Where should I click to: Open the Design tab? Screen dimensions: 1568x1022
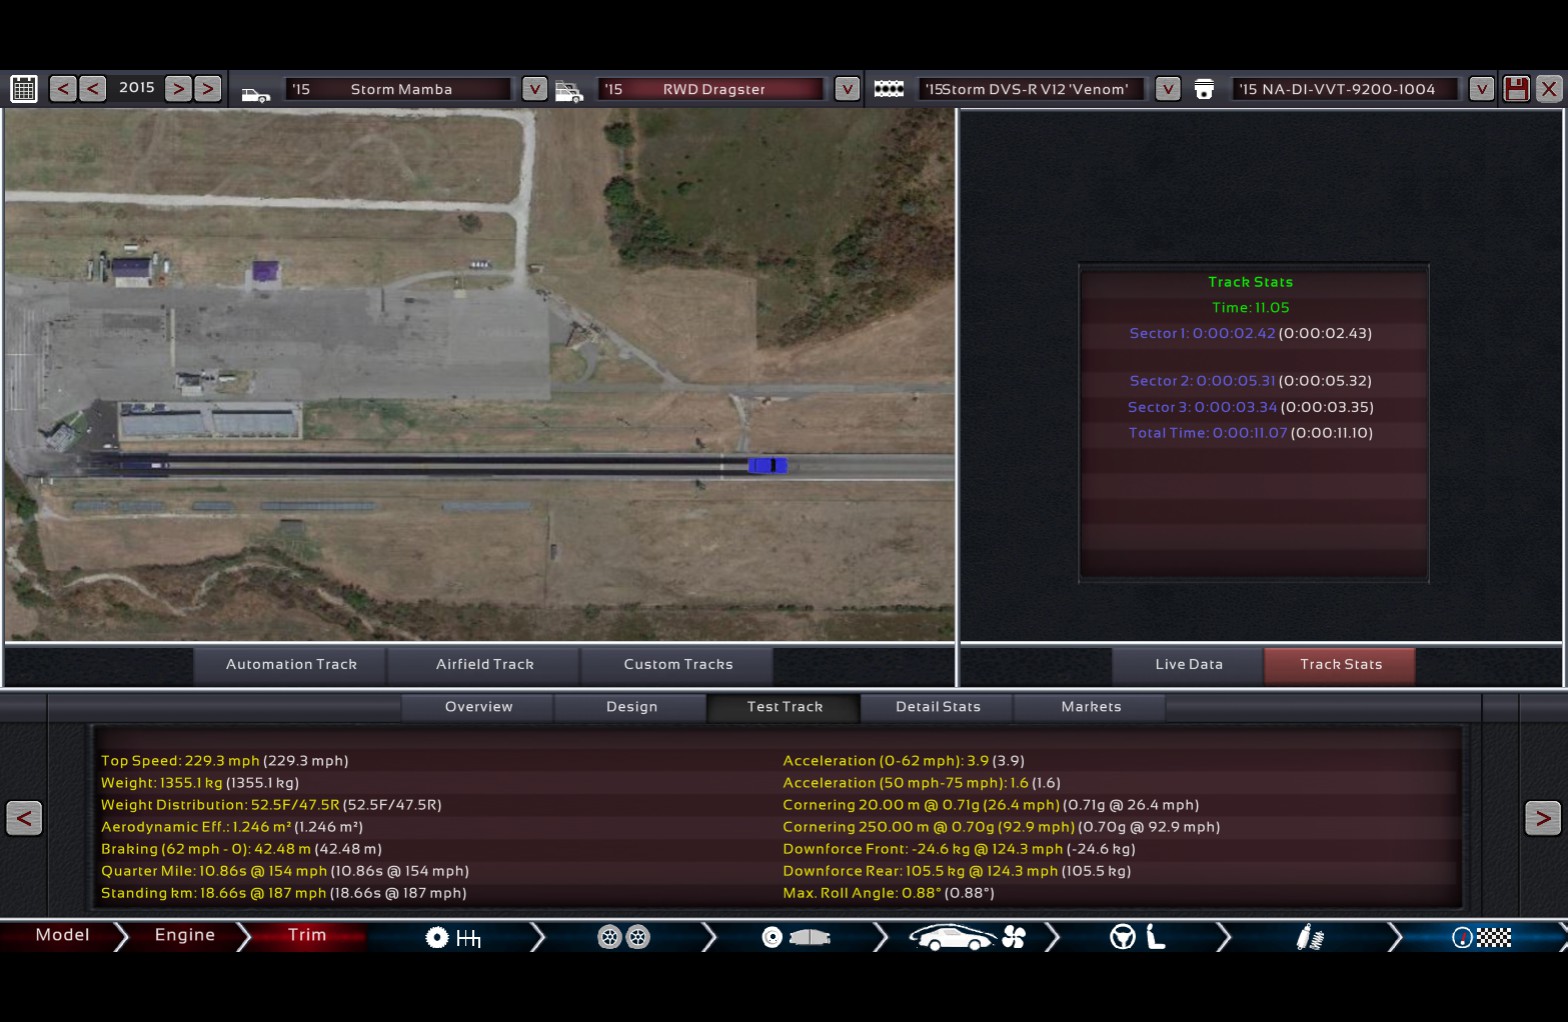tap(631, 707)
